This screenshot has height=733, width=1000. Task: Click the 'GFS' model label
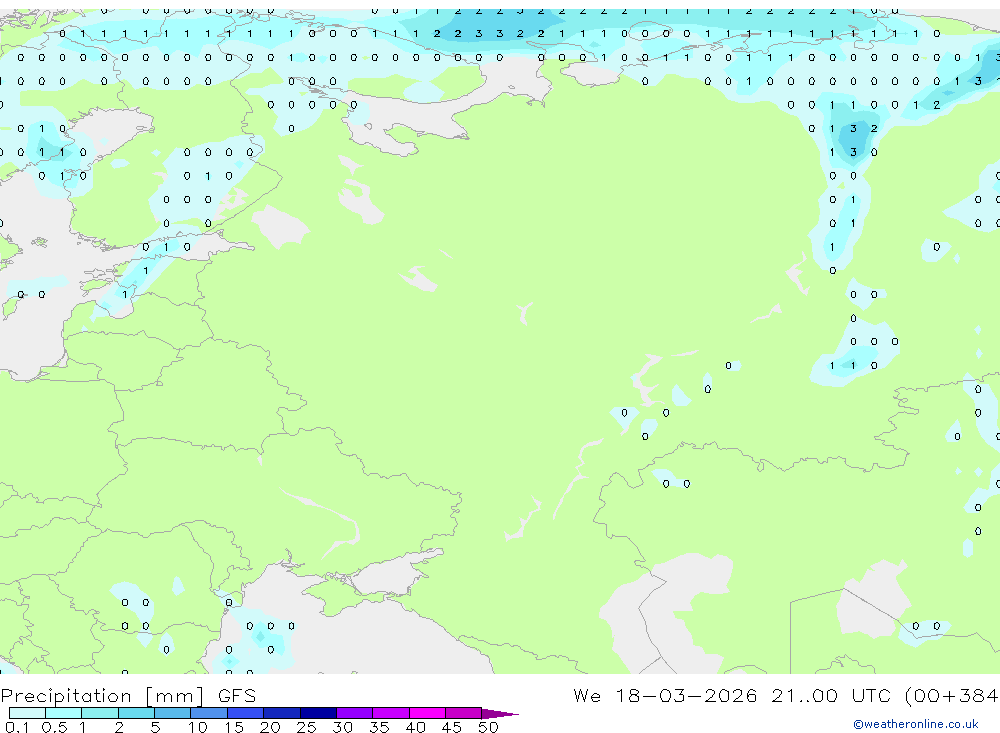point(237,695)
